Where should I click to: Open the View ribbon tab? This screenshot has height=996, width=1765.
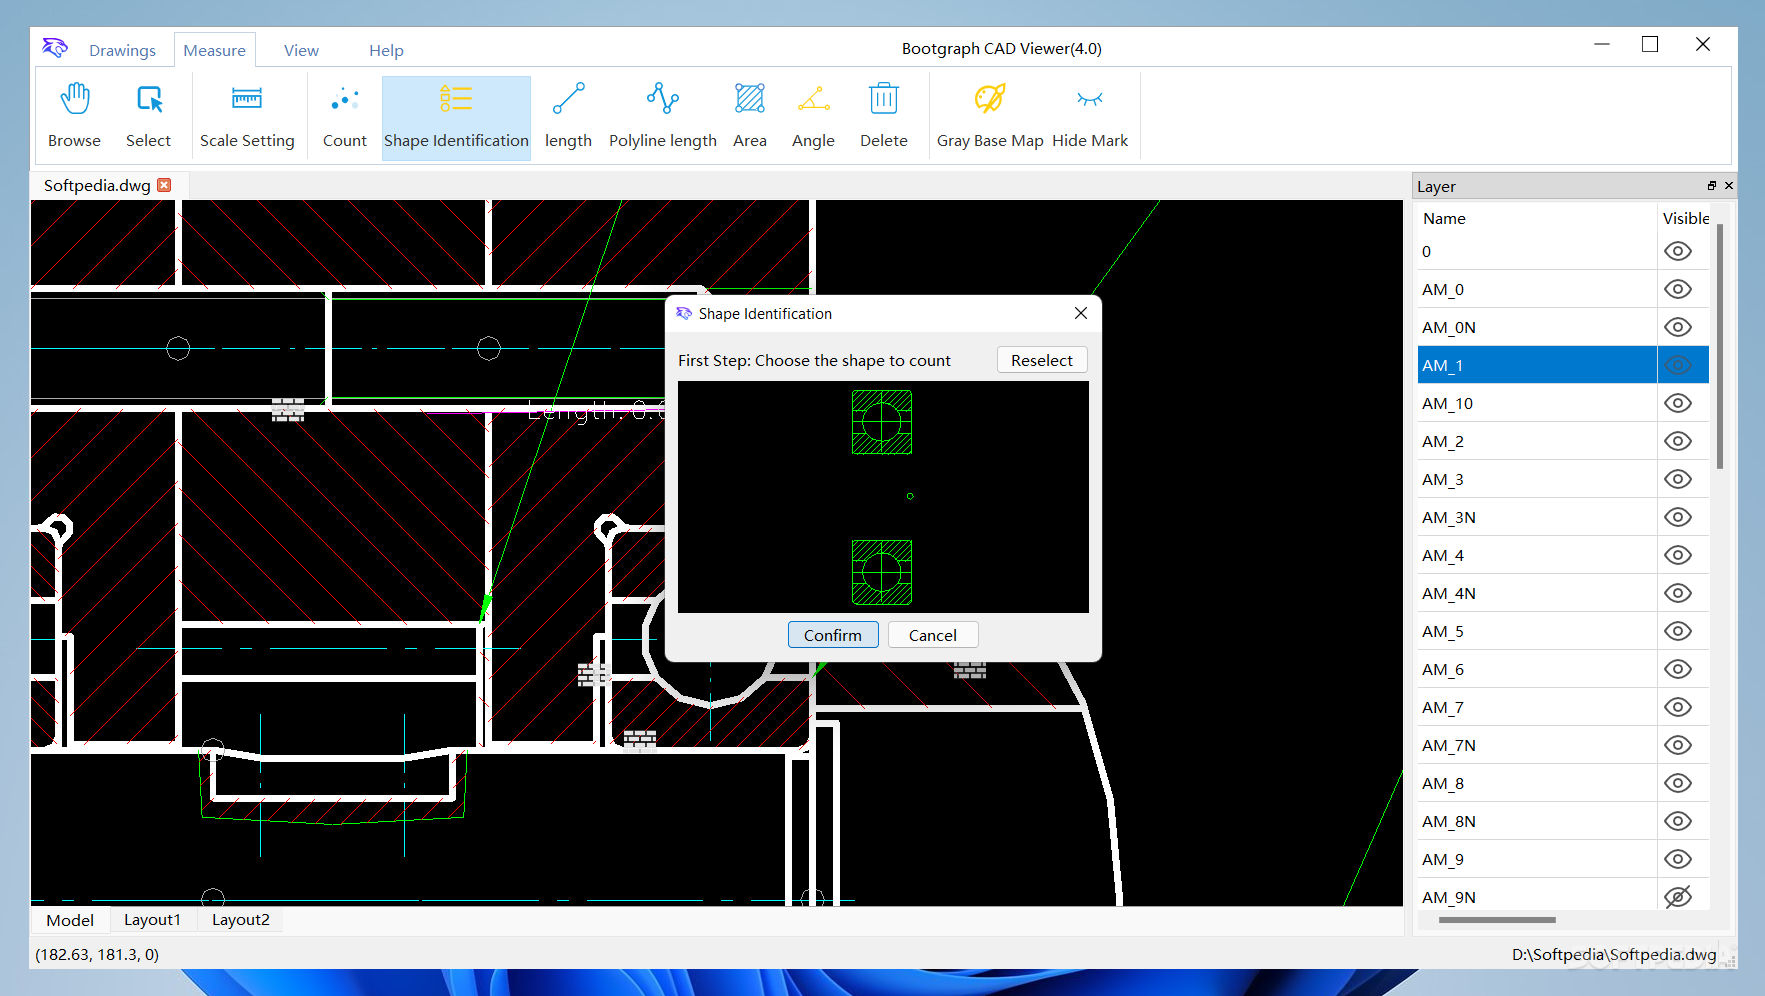click(x=301, y=50)
